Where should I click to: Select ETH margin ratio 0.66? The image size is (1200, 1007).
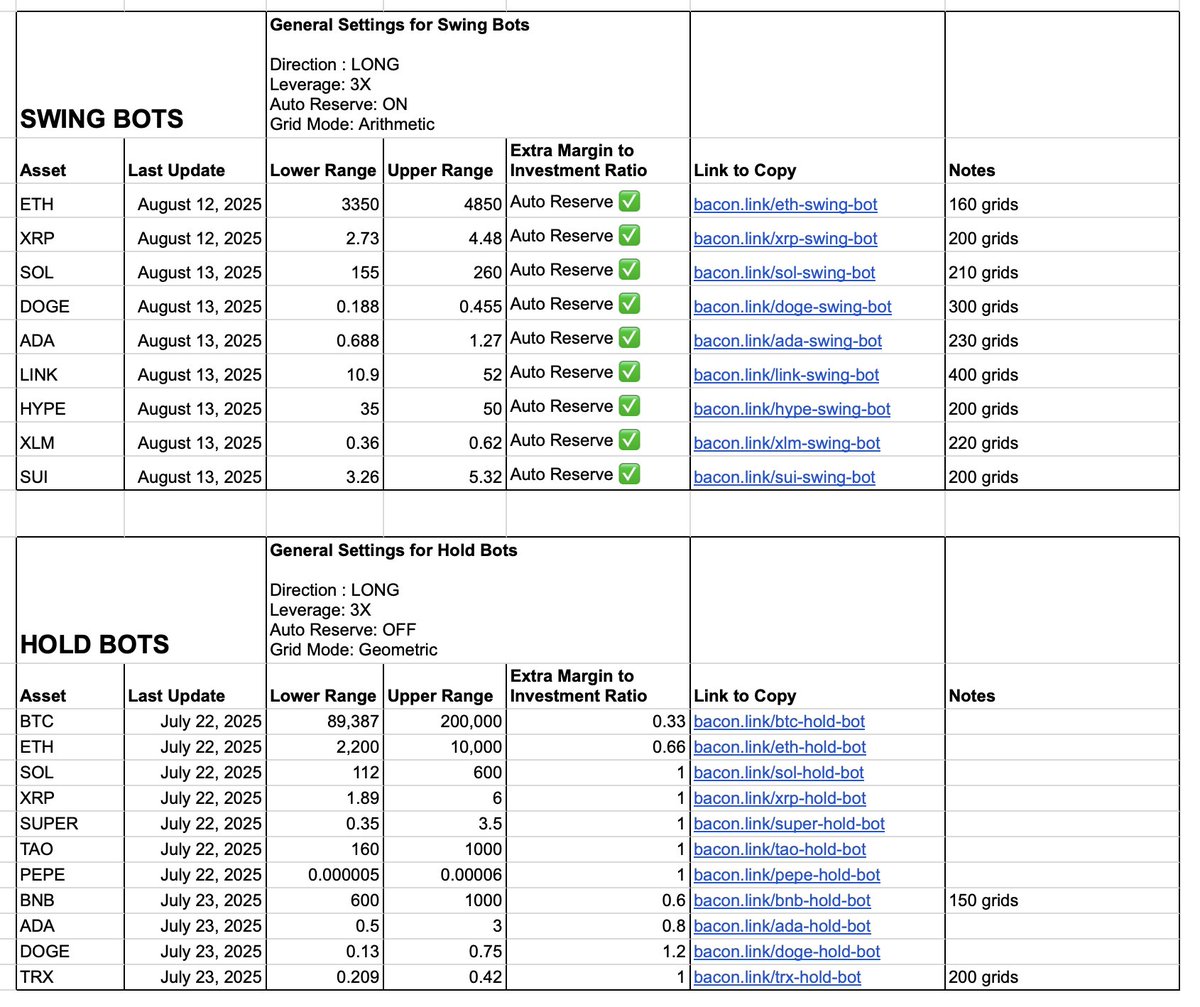point(598,747)
